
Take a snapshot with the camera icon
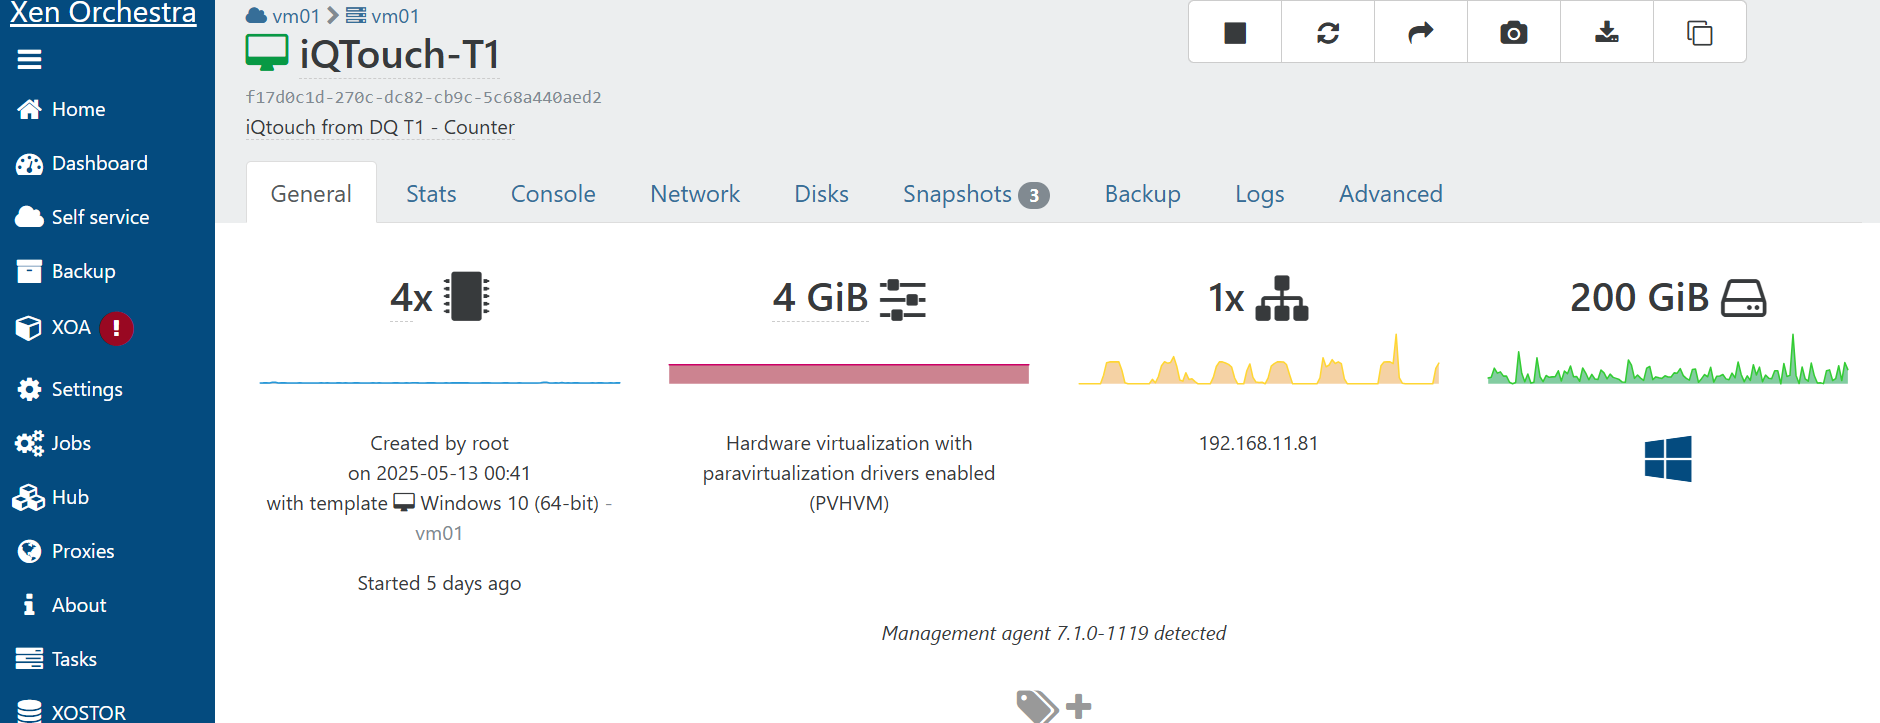click(1514, 33)
